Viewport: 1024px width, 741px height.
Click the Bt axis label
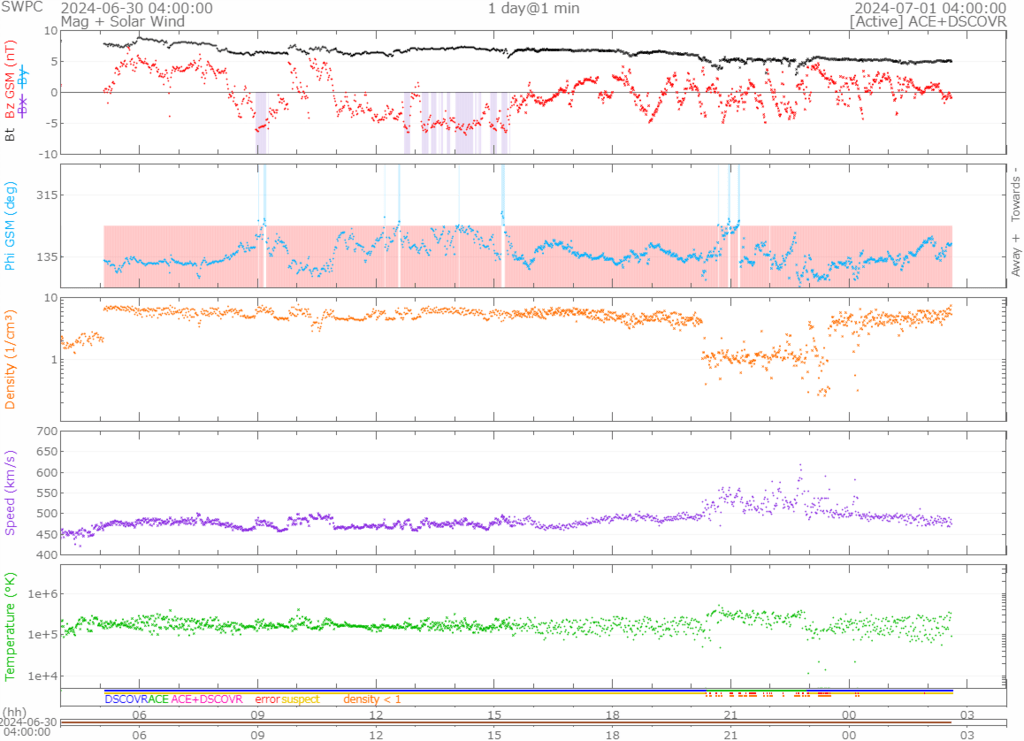[x=10, y=132]
